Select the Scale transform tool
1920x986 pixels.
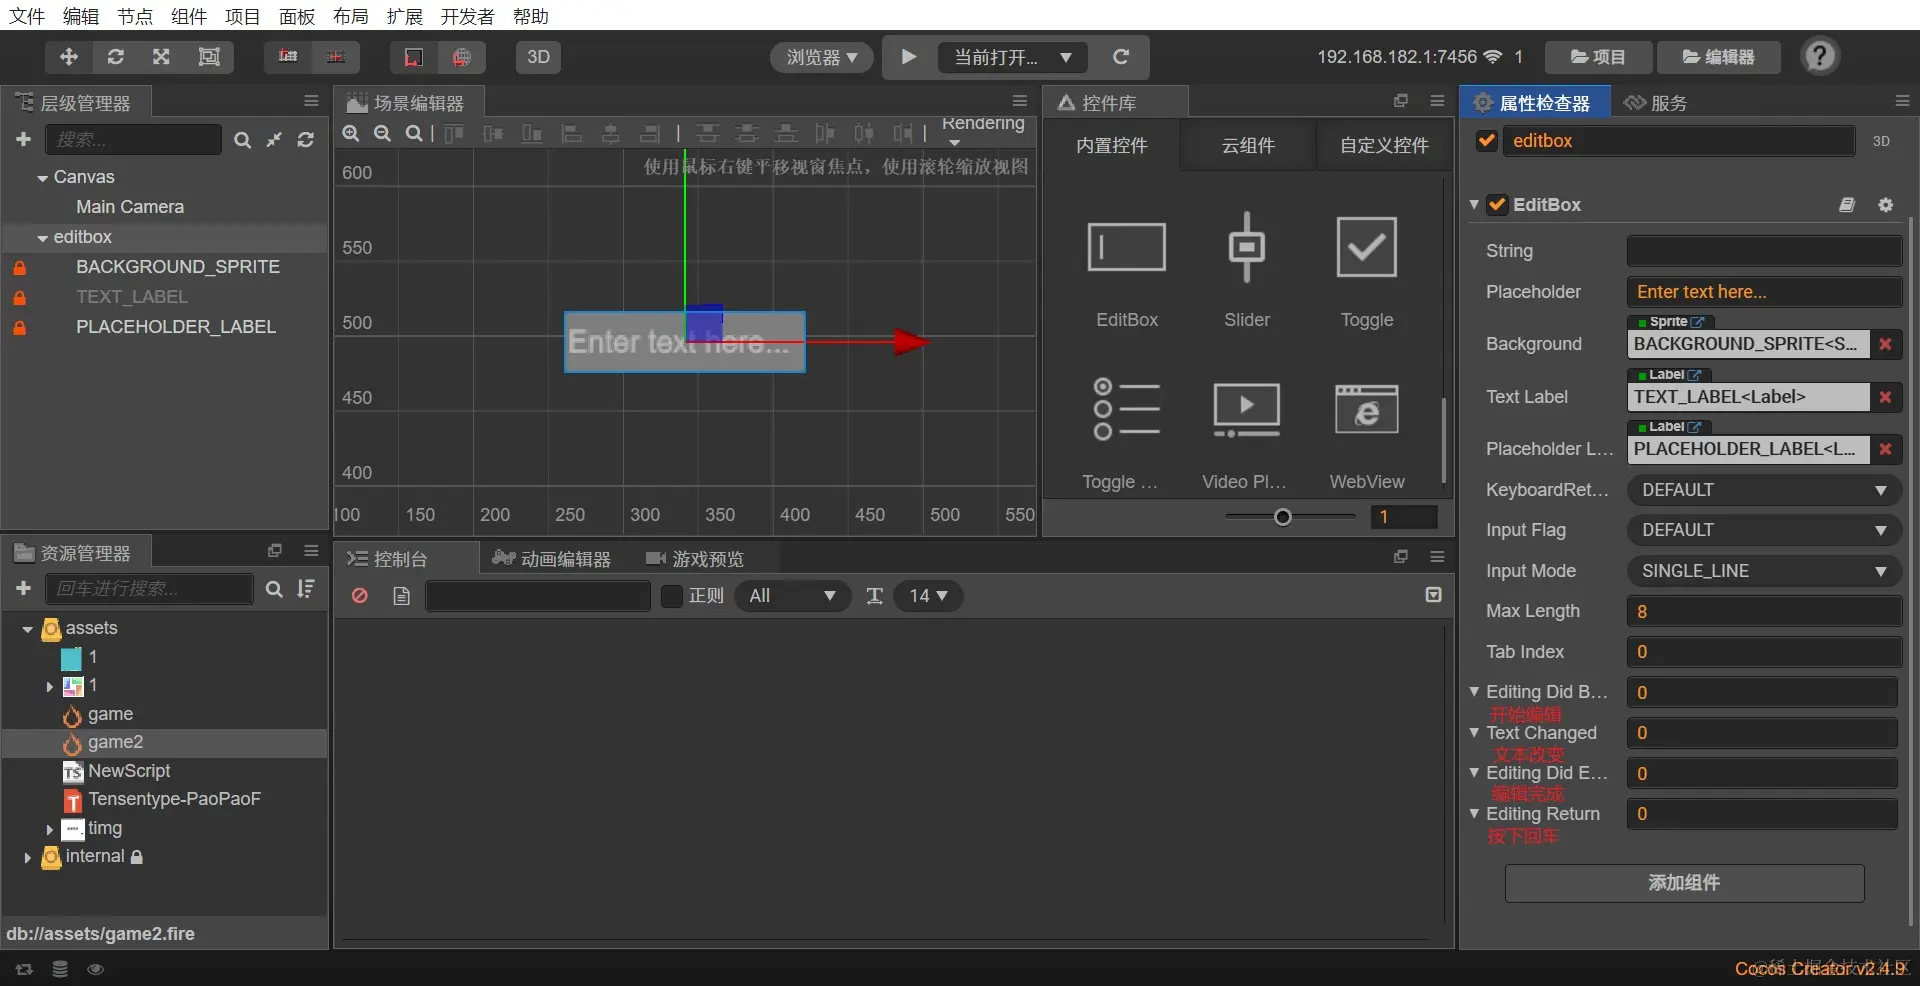(x=161, y=57)
